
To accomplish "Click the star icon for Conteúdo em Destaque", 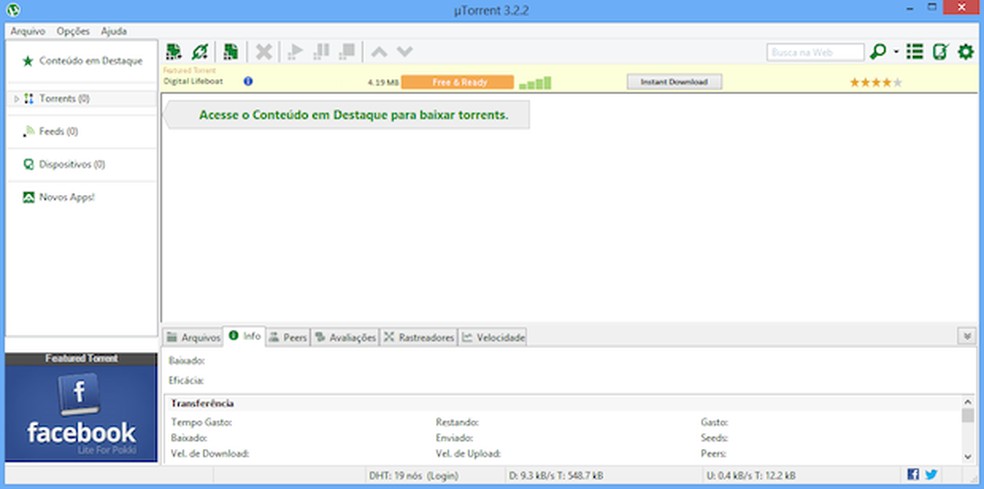I will pos(28,62).
